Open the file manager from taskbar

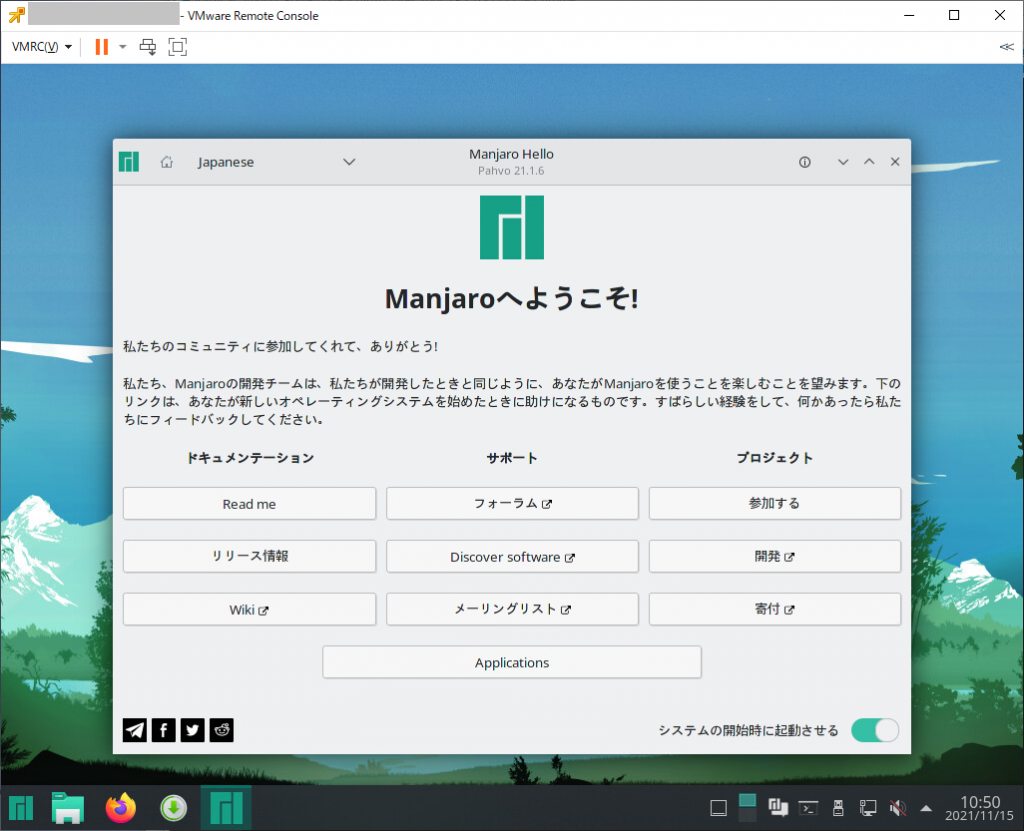click(x=68, y=809)
